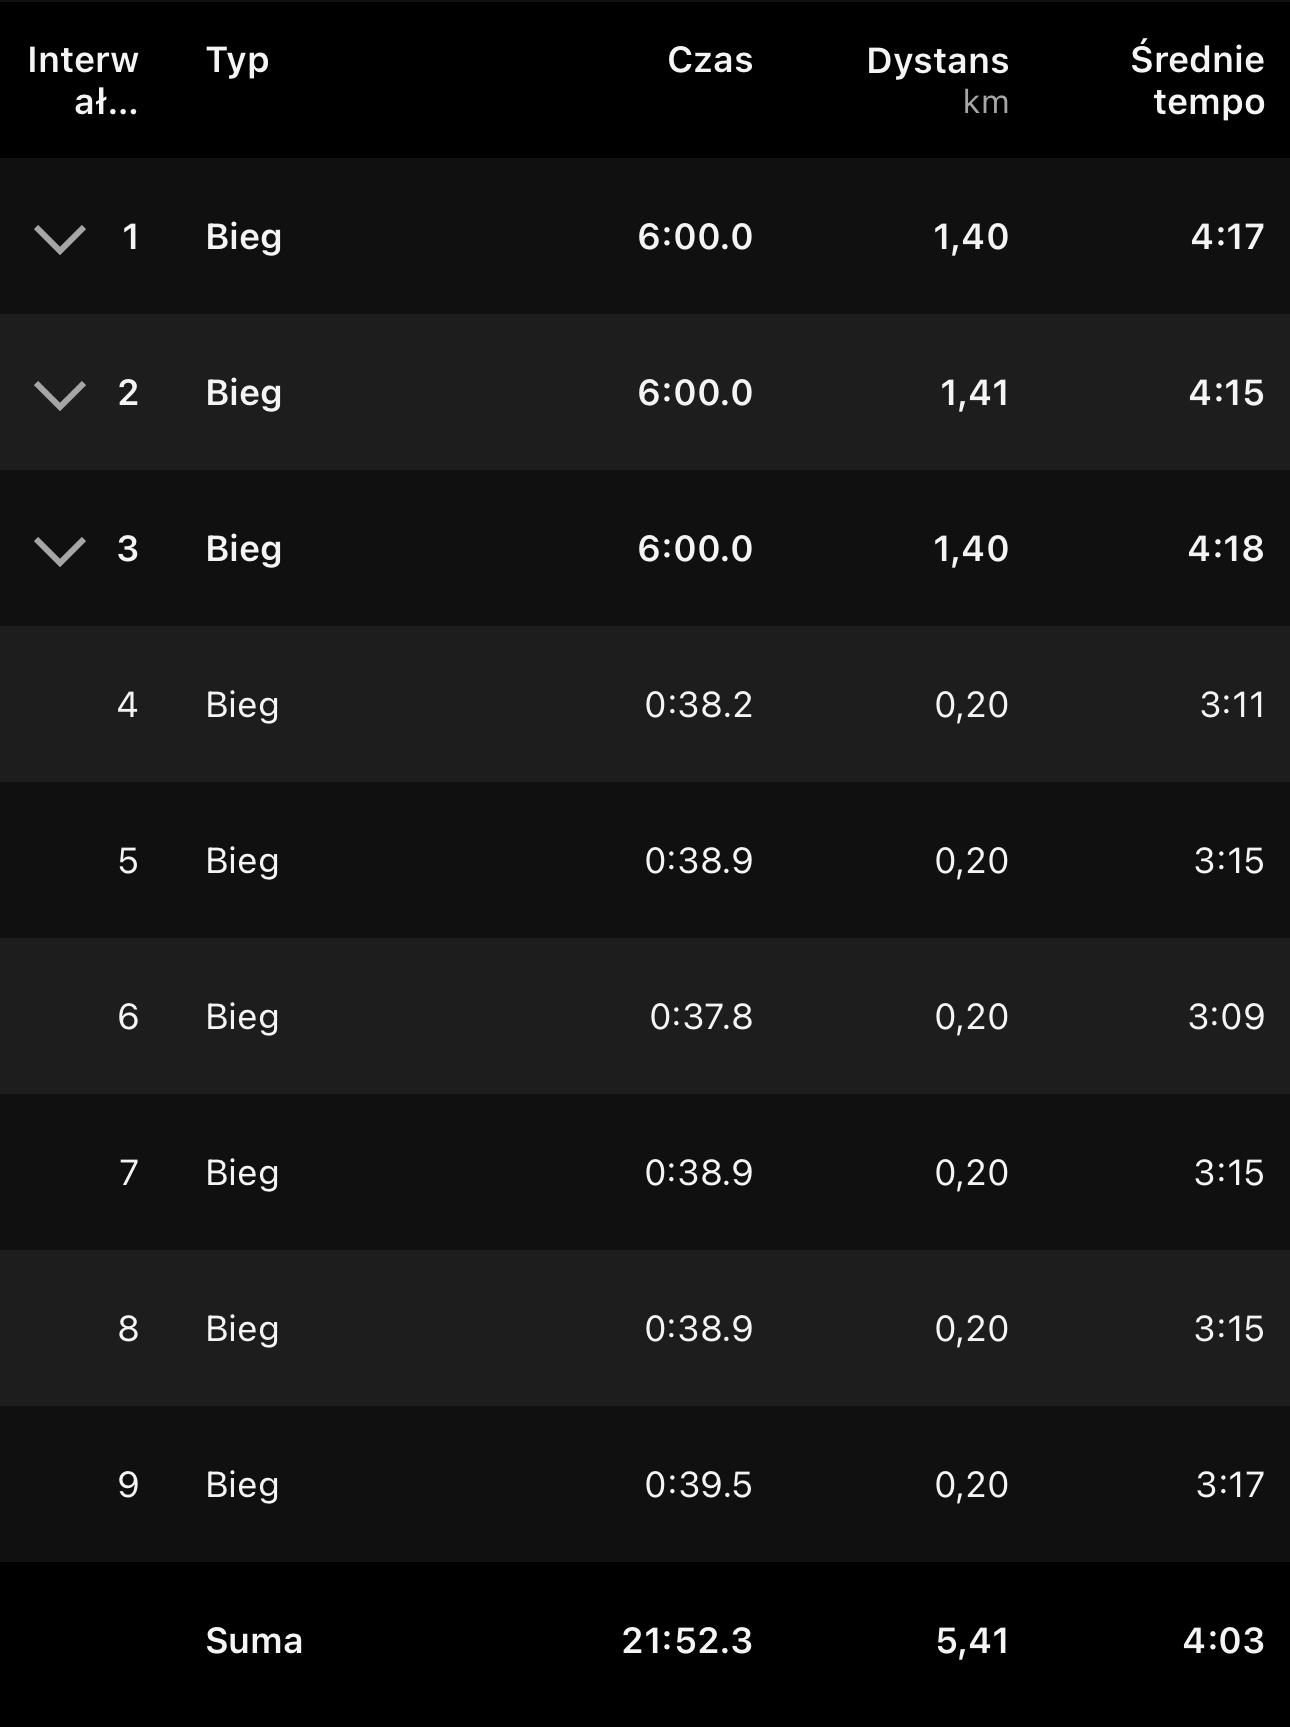Click the Suma total row label

[x=254, y=1641]
